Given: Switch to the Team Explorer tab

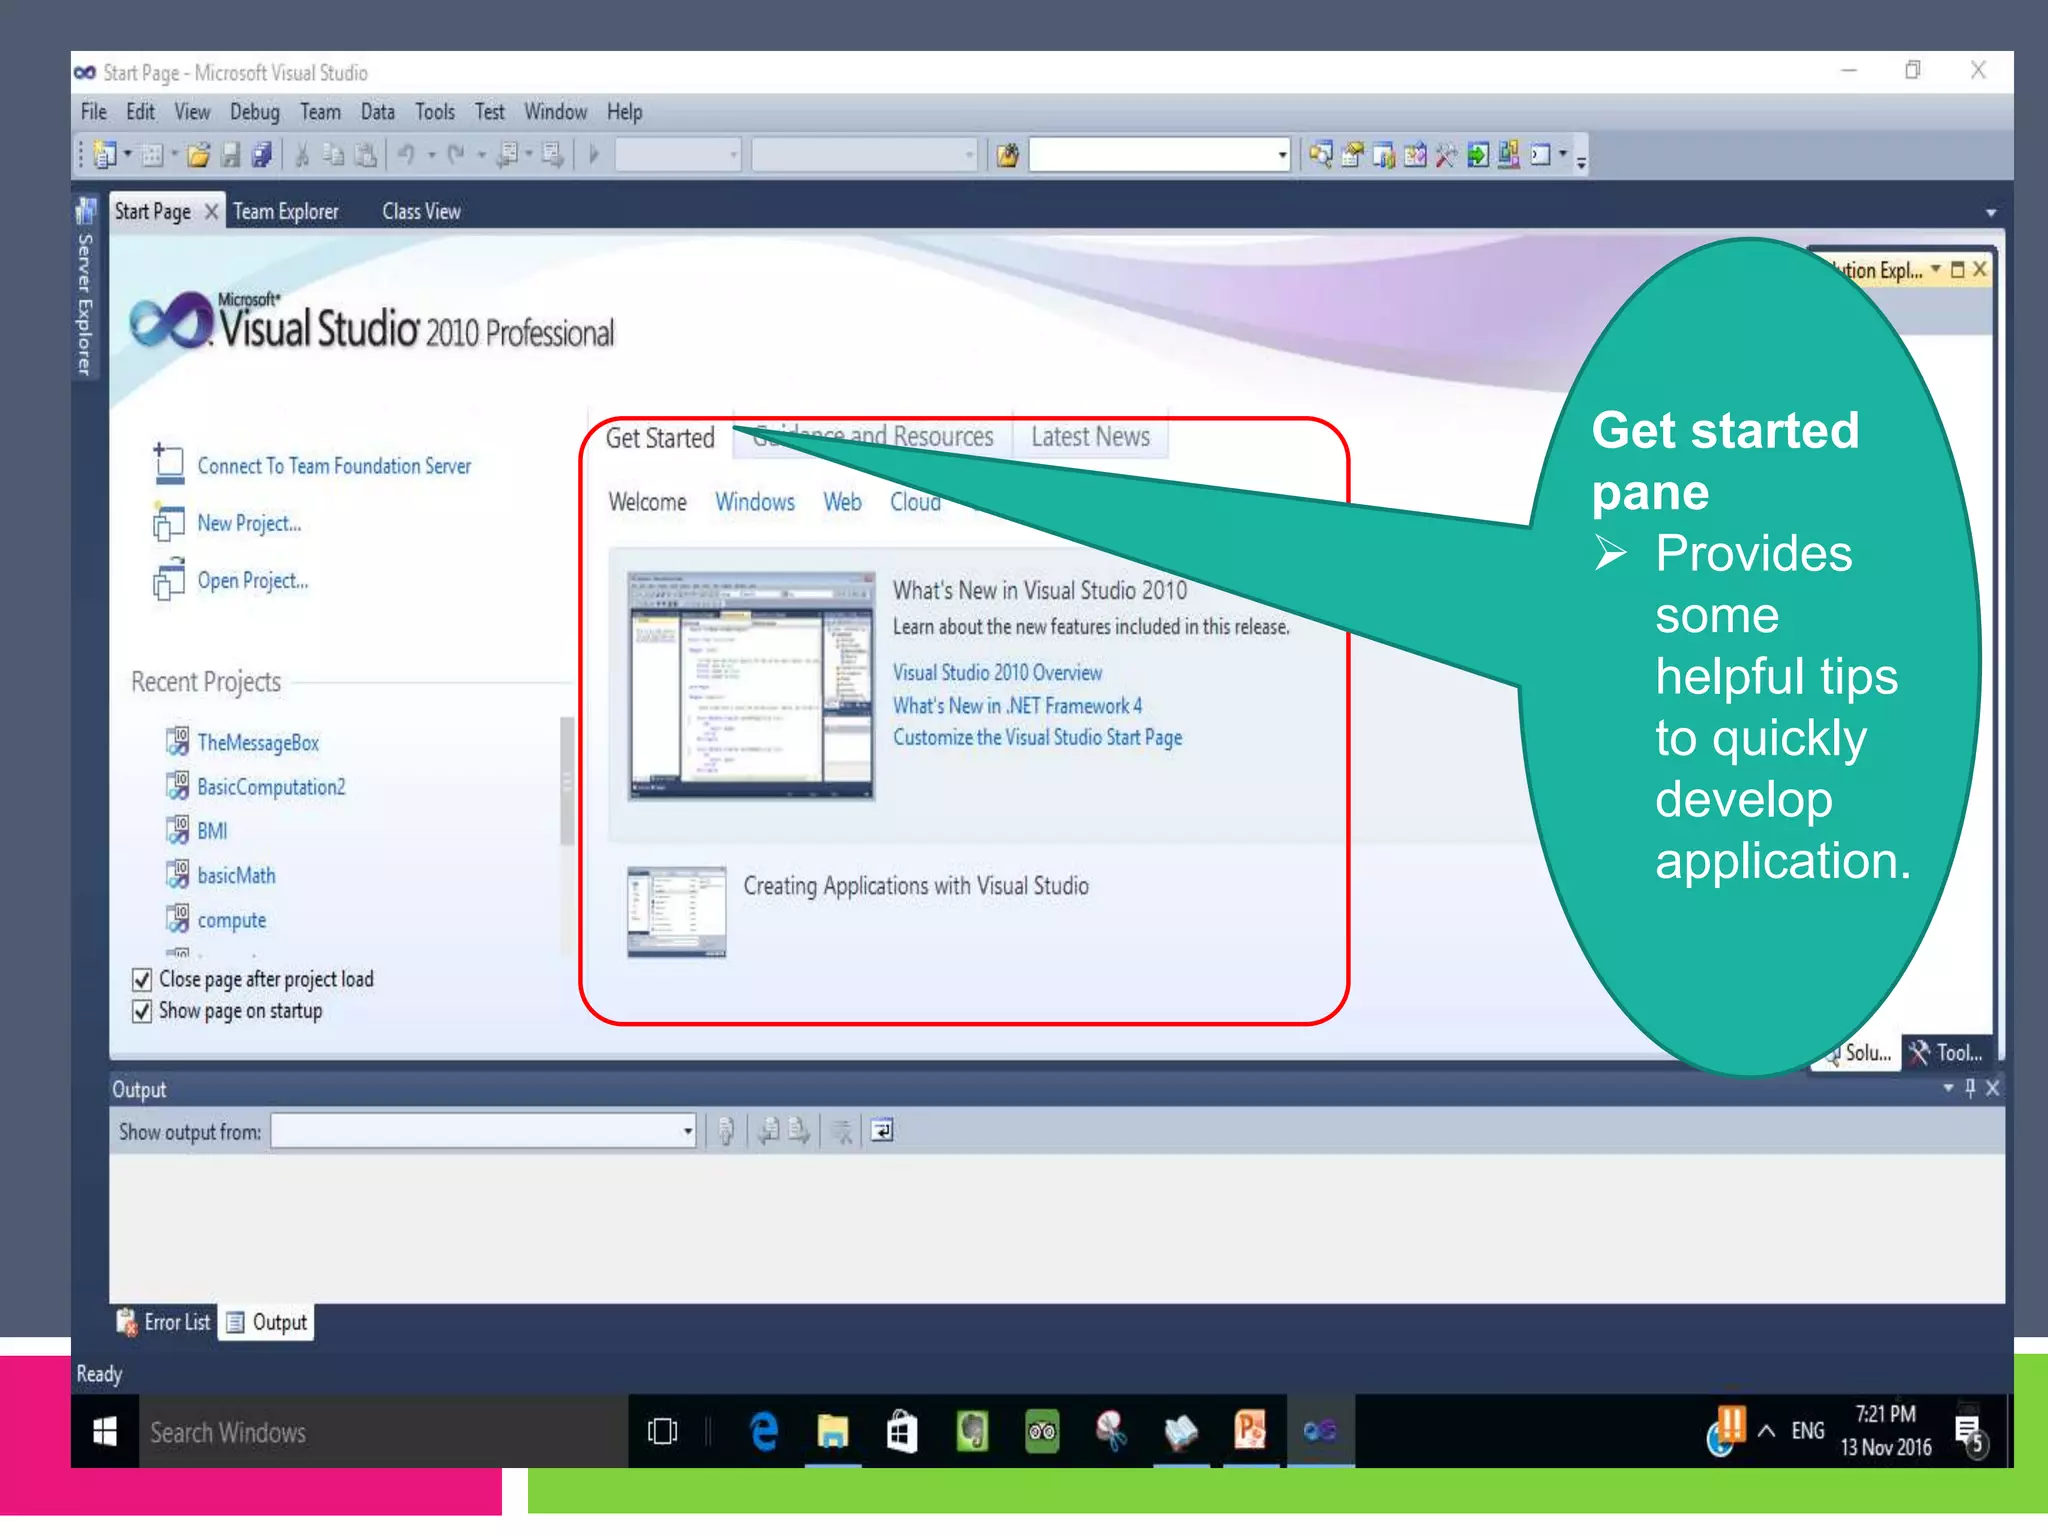Looking at the screenshot, I should coord(286,212).
